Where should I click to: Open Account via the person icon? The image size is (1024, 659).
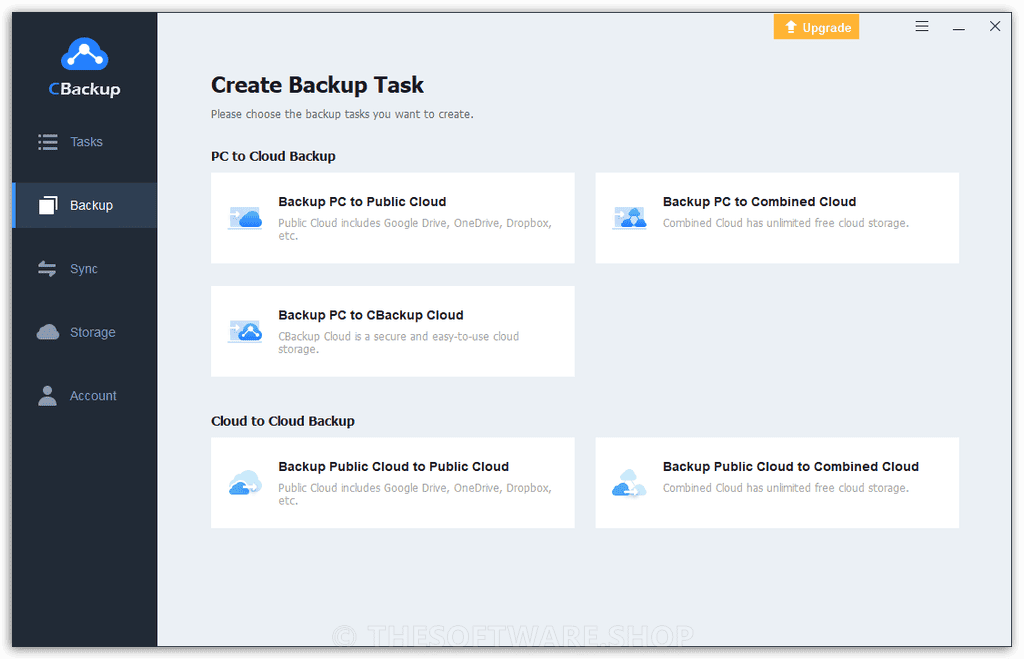click(x=47, y=395)
